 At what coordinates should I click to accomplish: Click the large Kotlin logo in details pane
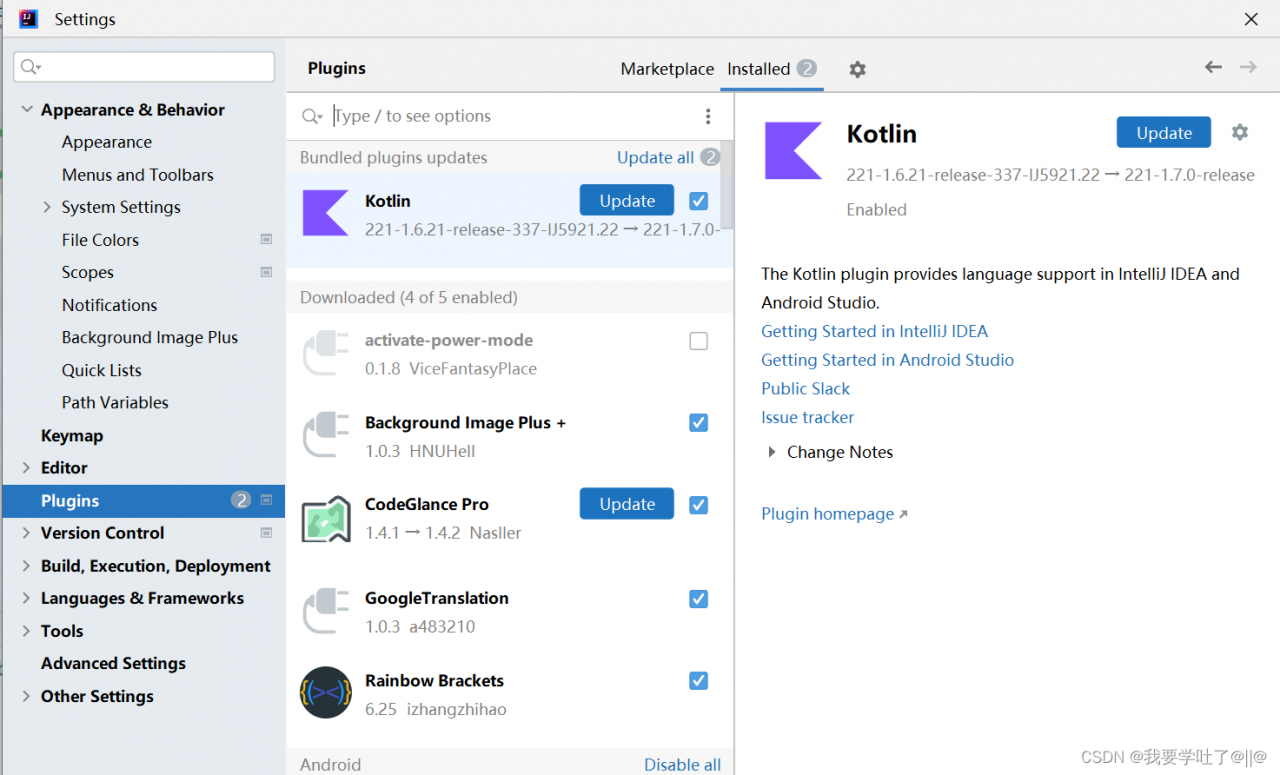pyautogui.click(x=793, y=151)
